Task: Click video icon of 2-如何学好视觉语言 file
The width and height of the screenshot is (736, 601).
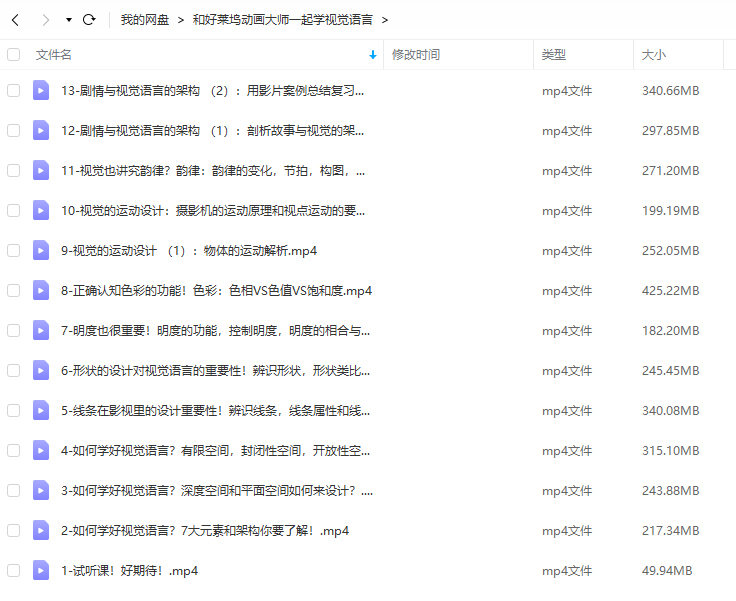Action: [41, 531]
